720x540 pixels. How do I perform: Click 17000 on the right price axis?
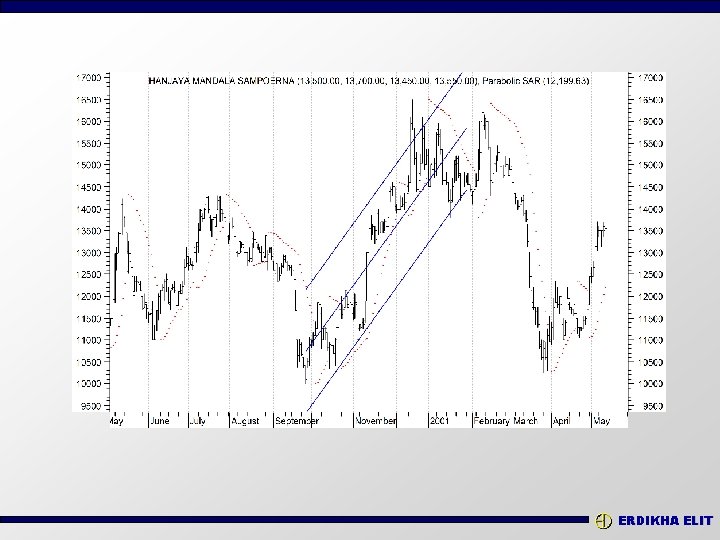(x=650, y=78)
